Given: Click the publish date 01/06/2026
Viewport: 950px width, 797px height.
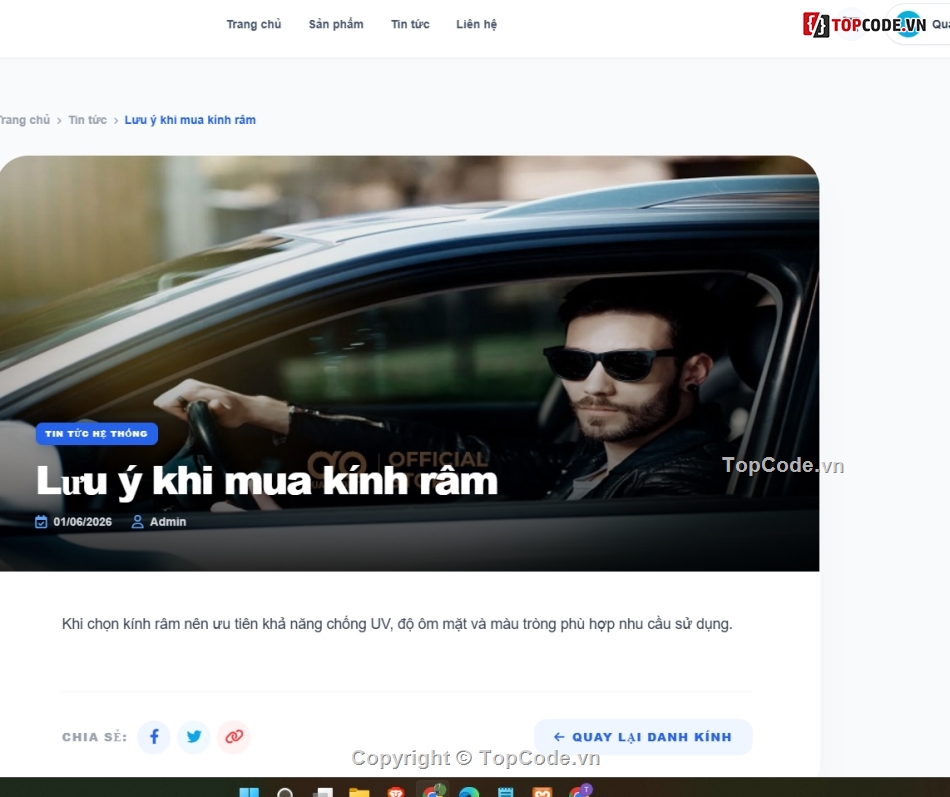Looking at the screenshot, I should [x=82, y=522].
